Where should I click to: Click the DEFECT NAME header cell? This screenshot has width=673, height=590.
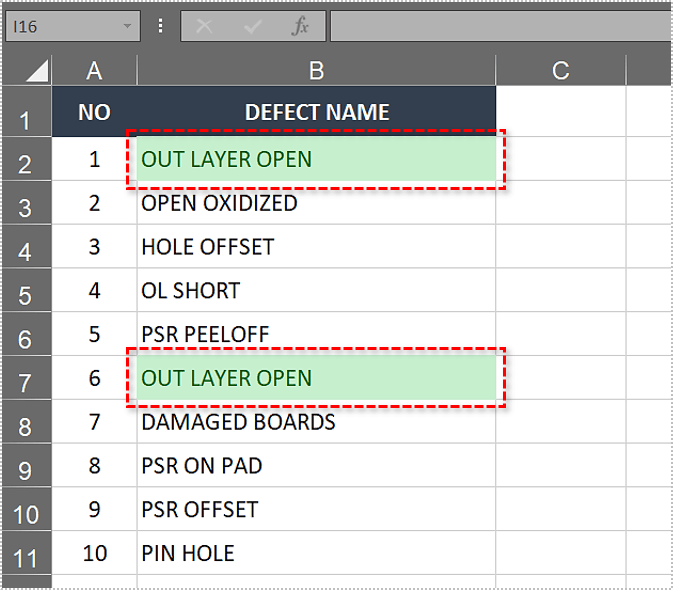pyautogui.click(x=316, y=112)
